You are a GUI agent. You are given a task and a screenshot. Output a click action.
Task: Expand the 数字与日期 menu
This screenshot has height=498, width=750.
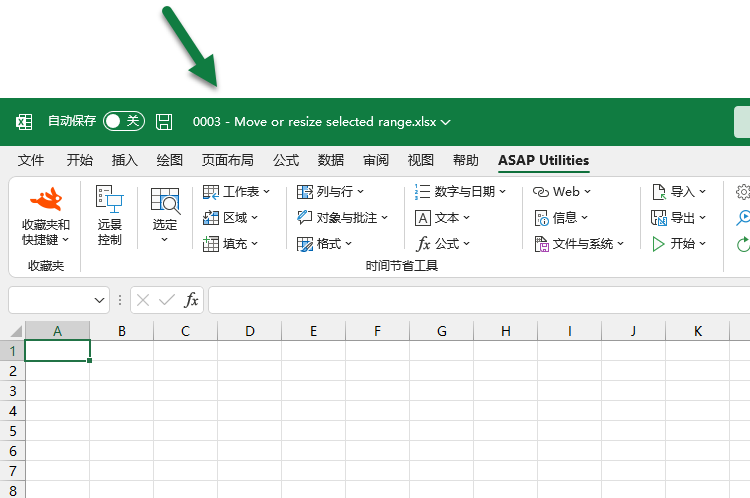(x=460, y=192)
